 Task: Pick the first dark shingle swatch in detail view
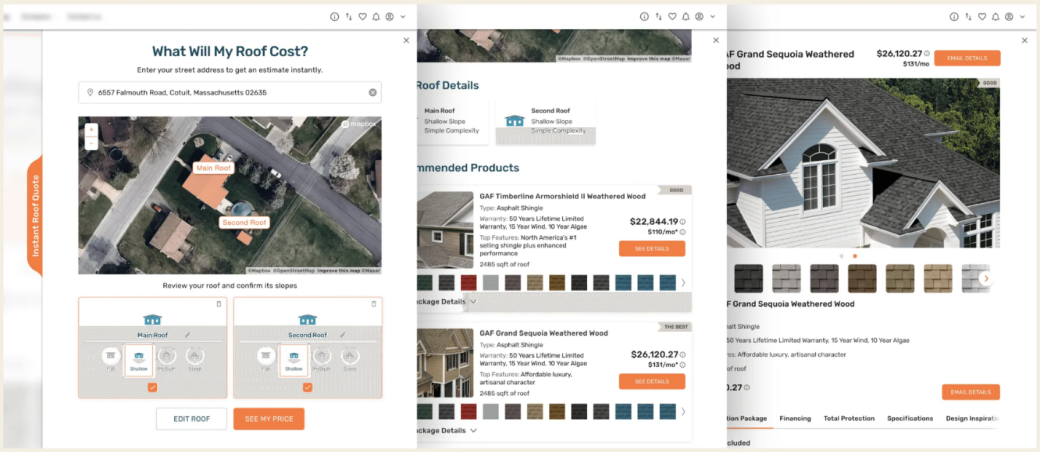click(749, 278)
